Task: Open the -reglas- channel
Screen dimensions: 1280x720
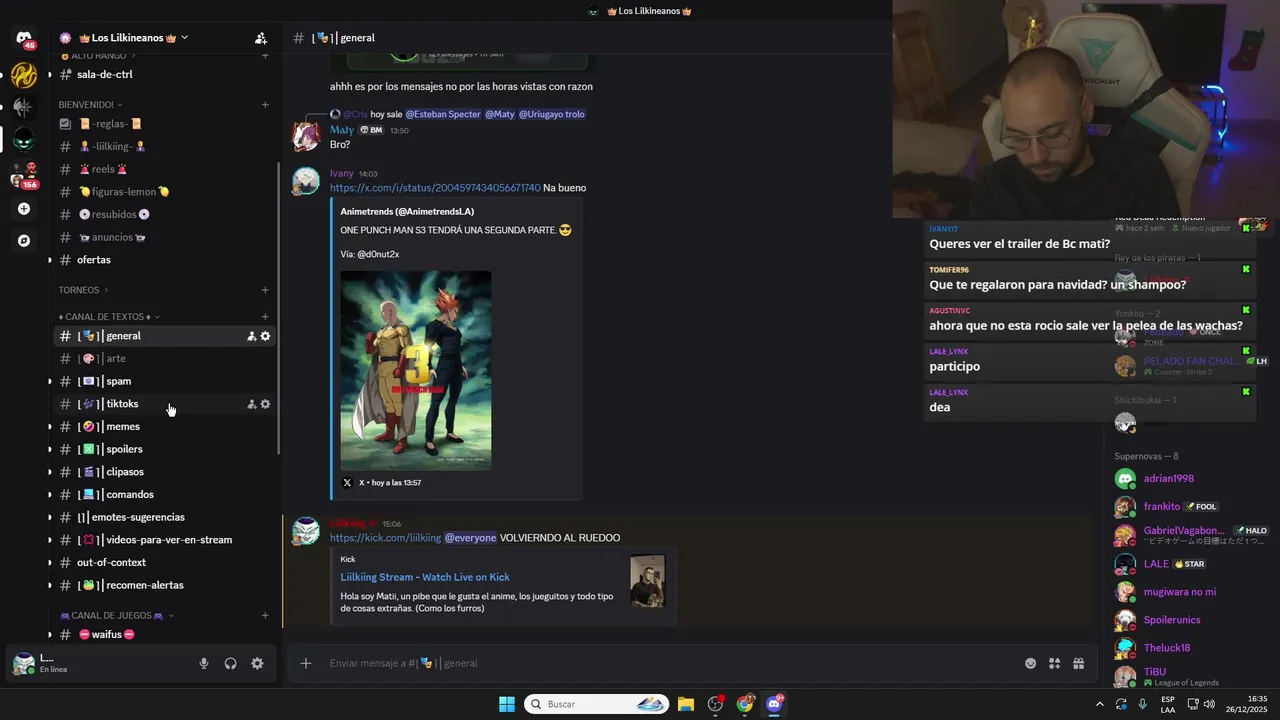Action: coord(165,124)
